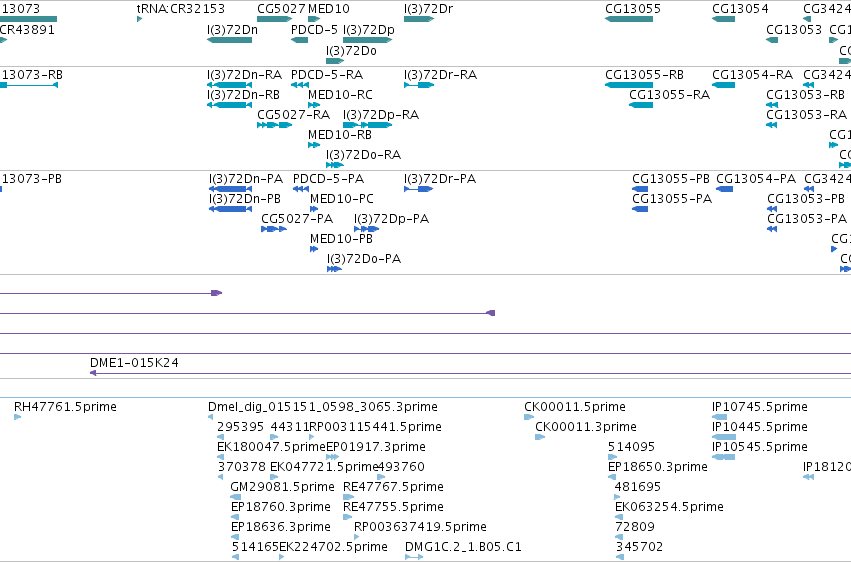Click the tRNA:CR32153 gene label

[x=181, y=9]
